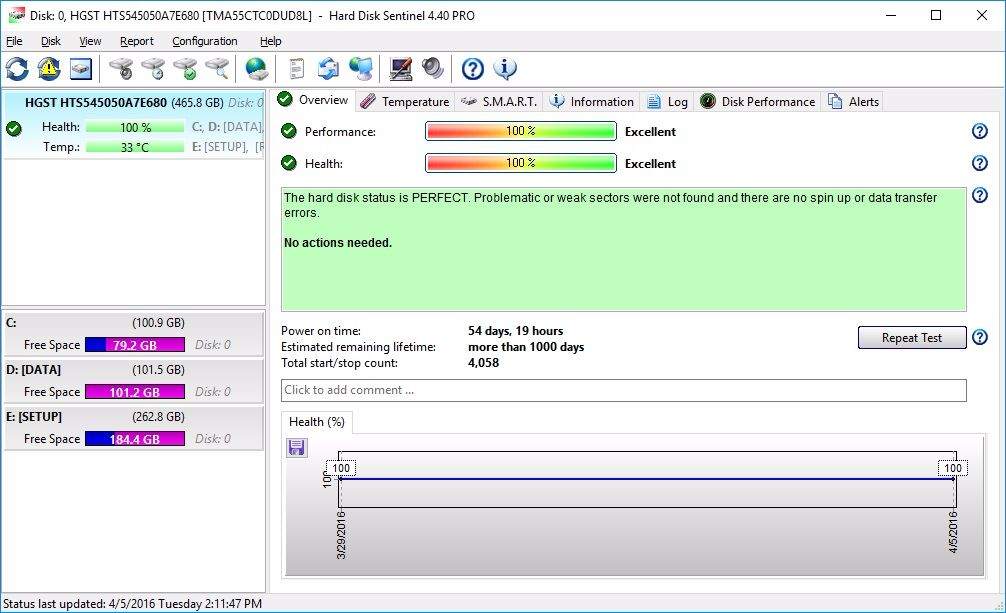Image resolution: width=1006 pixels, height=613 pixels.
Task: Click the purple floppy save icon on graph
Action: (x=296, y=447)
